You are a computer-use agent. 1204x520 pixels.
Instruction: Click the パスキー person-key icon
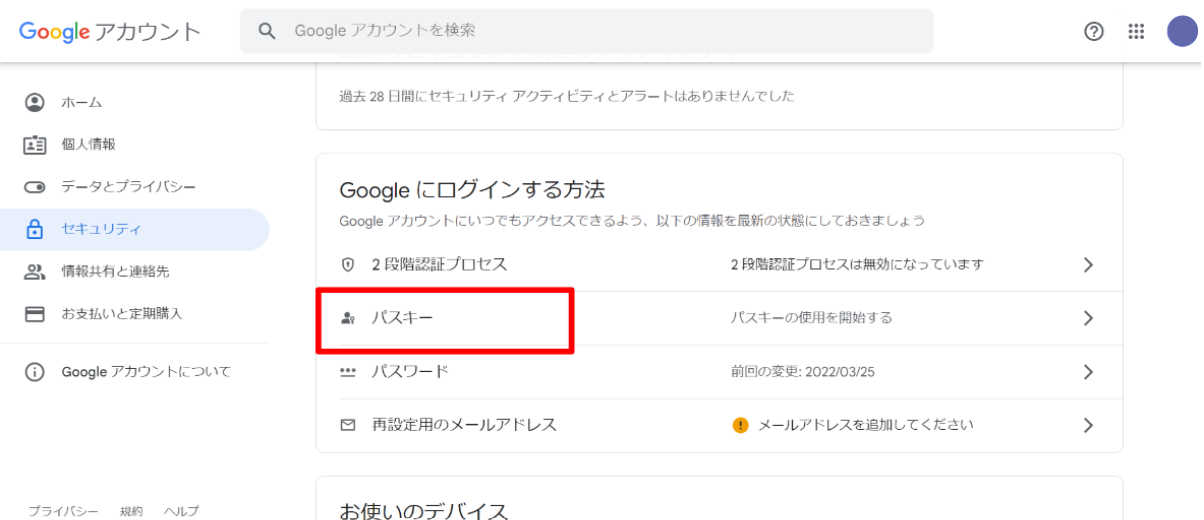348,318
